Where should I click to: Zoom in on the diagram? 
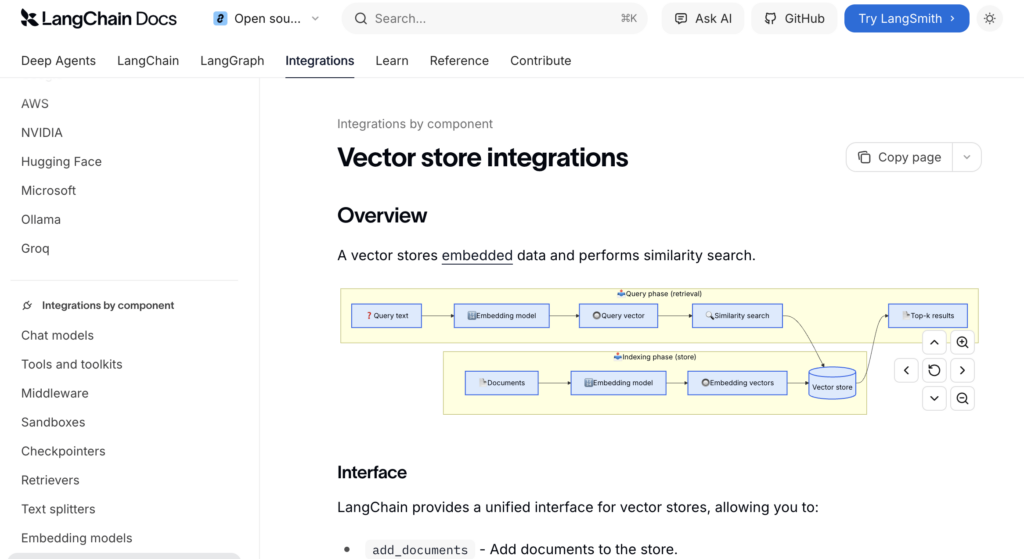[962, 342]
